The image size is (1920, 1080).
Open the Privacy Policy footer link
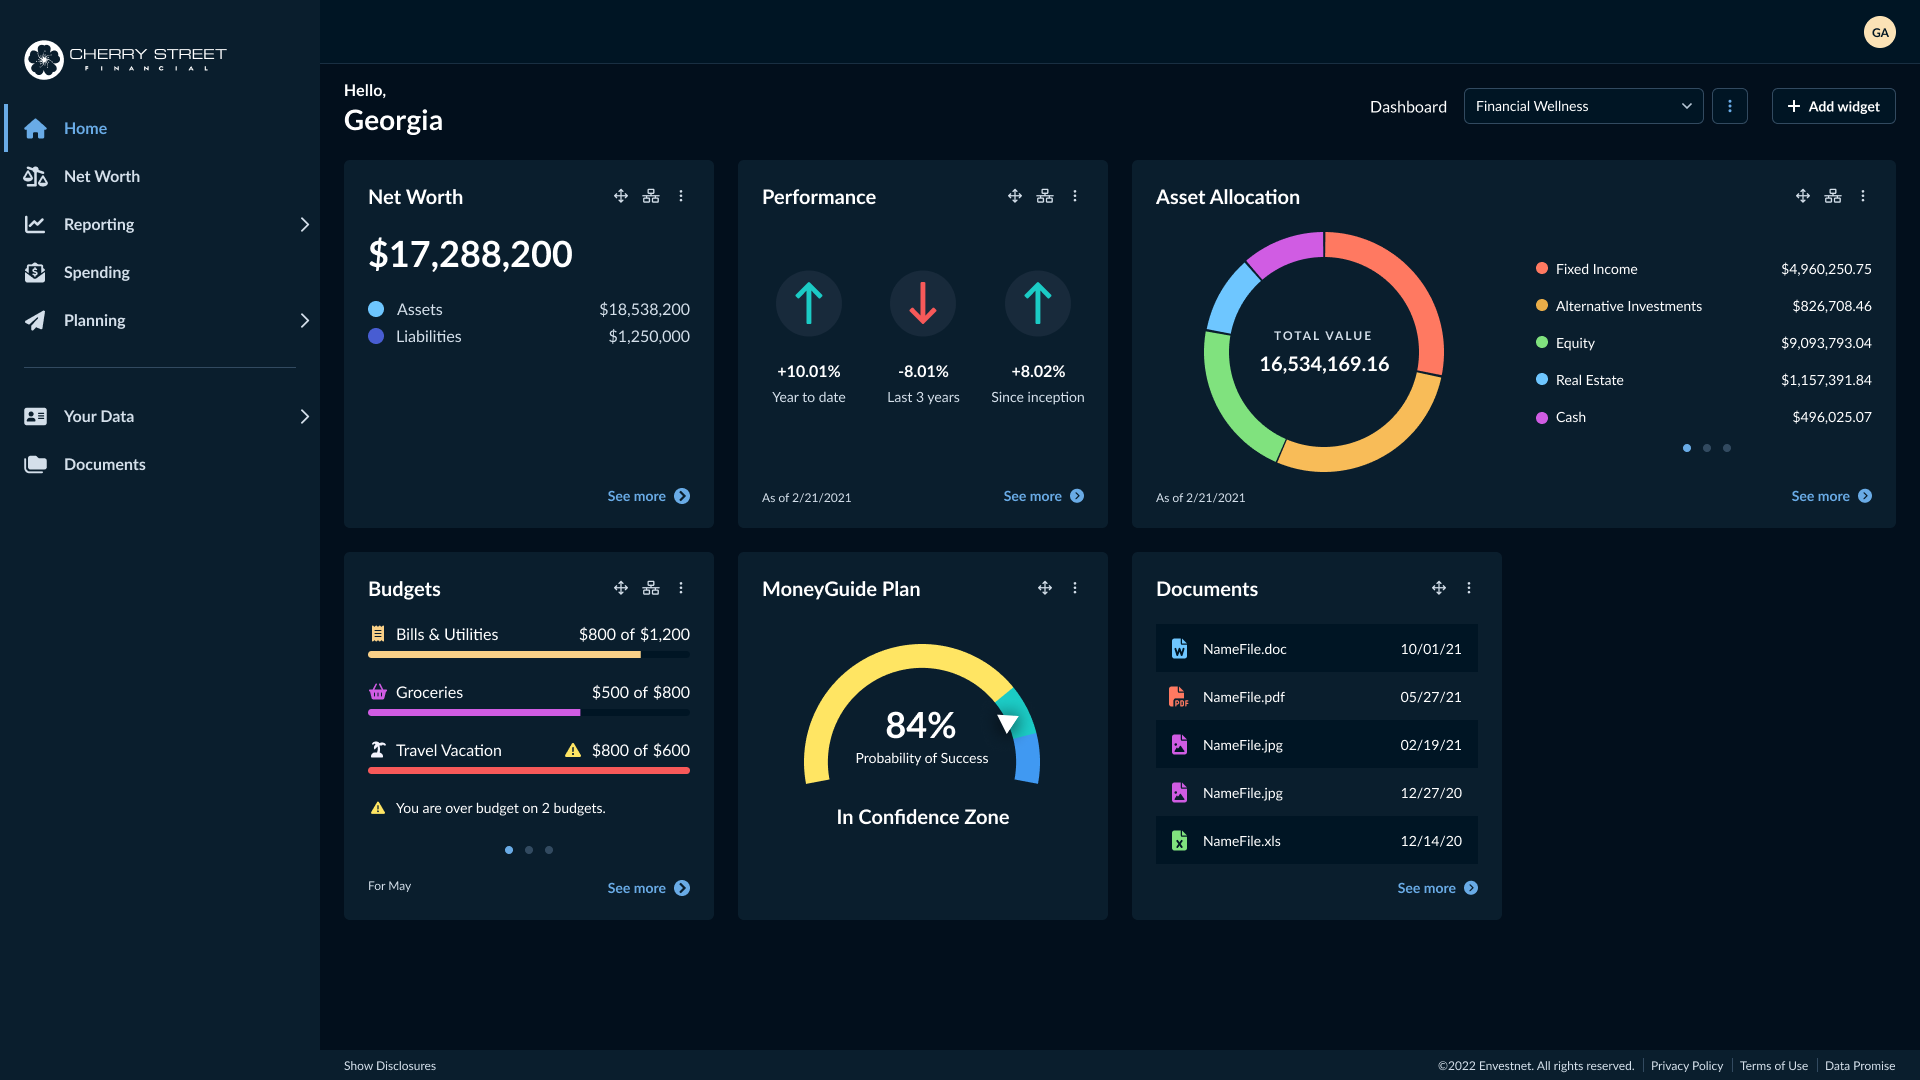(x=1687, y=1066)
